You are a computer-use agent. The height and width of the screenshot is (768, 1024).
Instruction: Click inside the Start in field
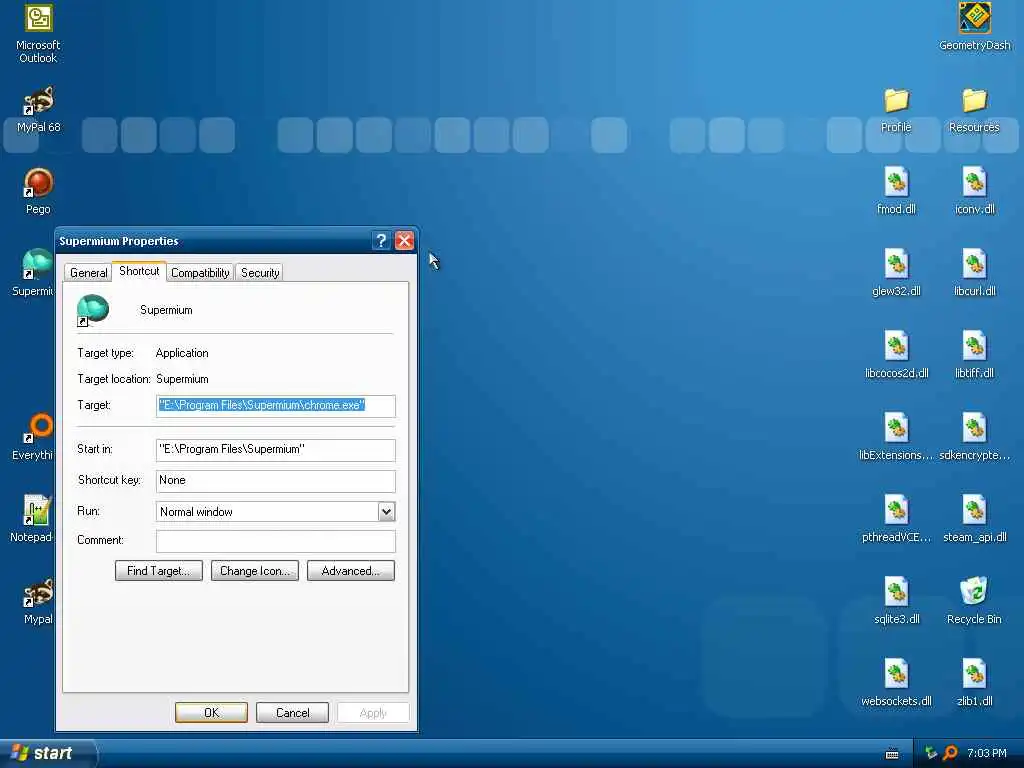(276, 449)
